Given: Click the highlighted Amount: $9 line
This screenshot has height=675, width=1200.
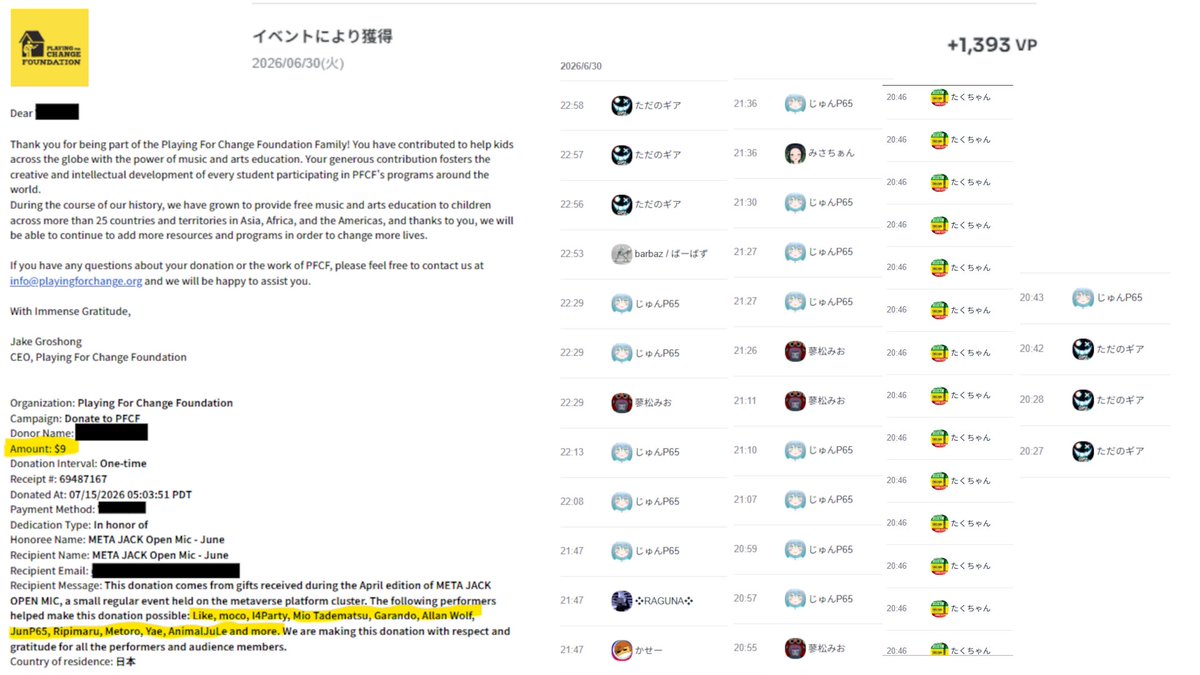Looking at the screenshot, I should pos(38,448).
